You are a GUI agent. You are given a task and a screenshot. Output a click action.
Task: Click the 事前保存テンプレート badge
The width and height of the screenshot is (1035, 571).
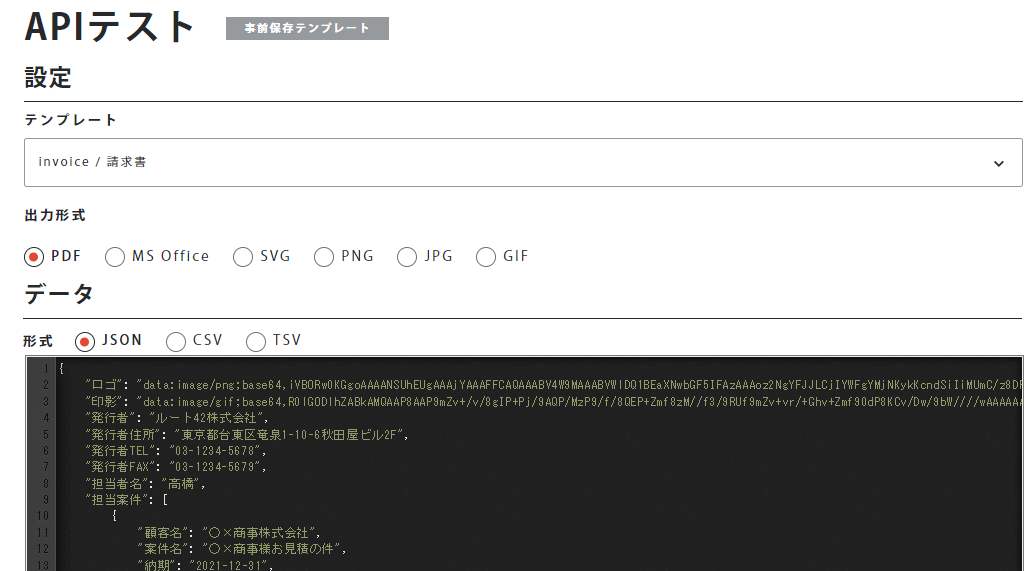(307, 29)
